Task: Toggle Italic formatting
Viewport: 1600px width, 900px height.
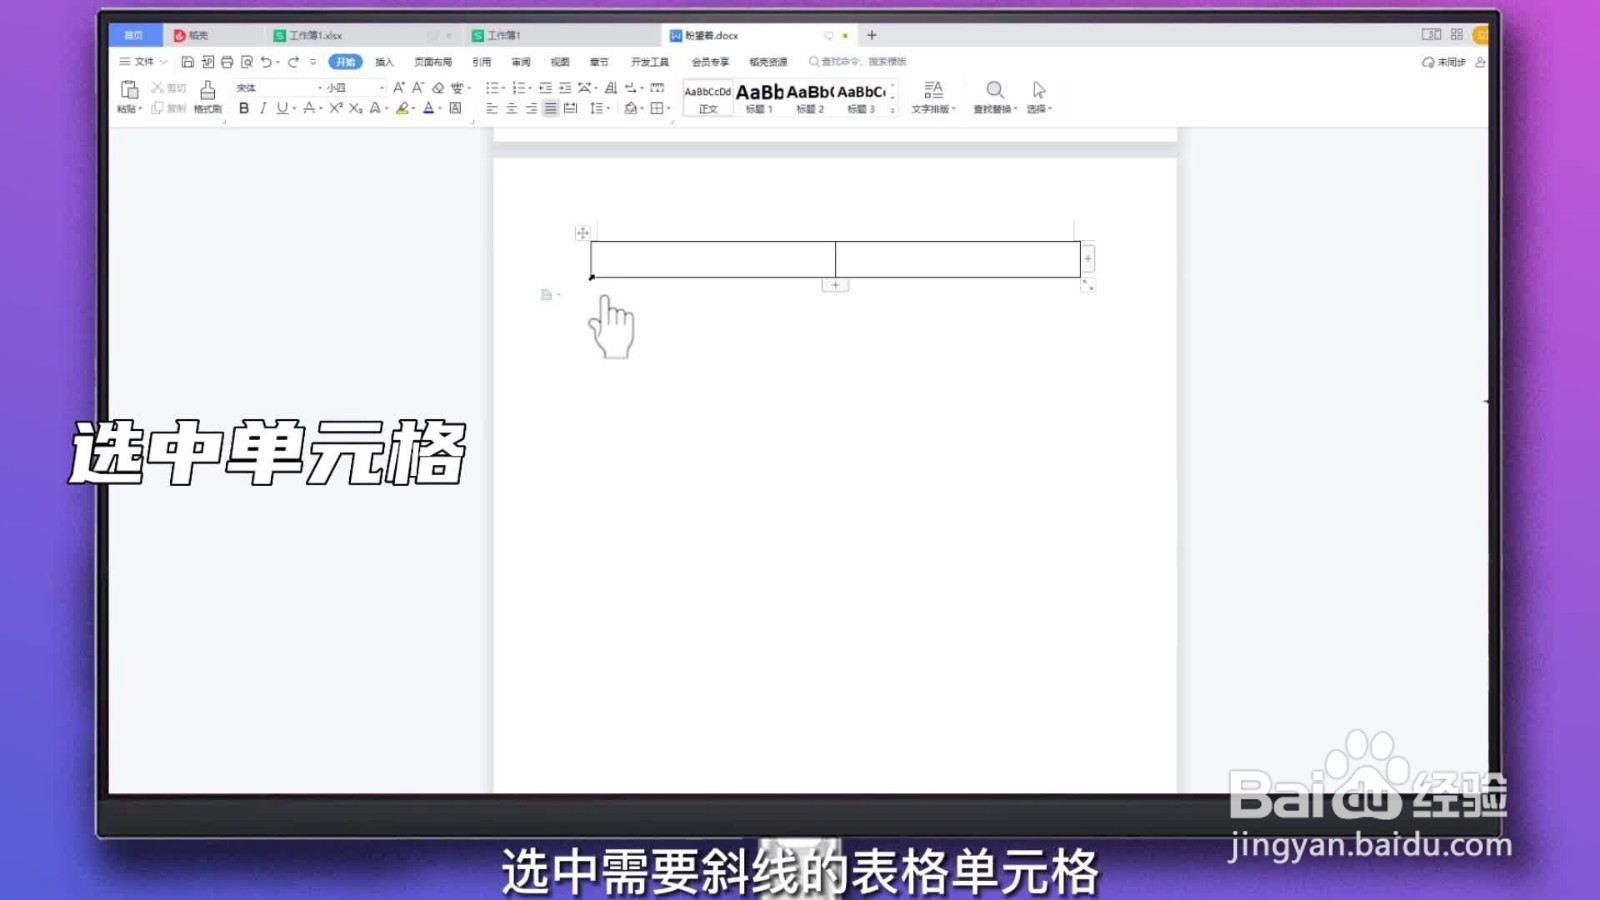Action: pos(262,109)
